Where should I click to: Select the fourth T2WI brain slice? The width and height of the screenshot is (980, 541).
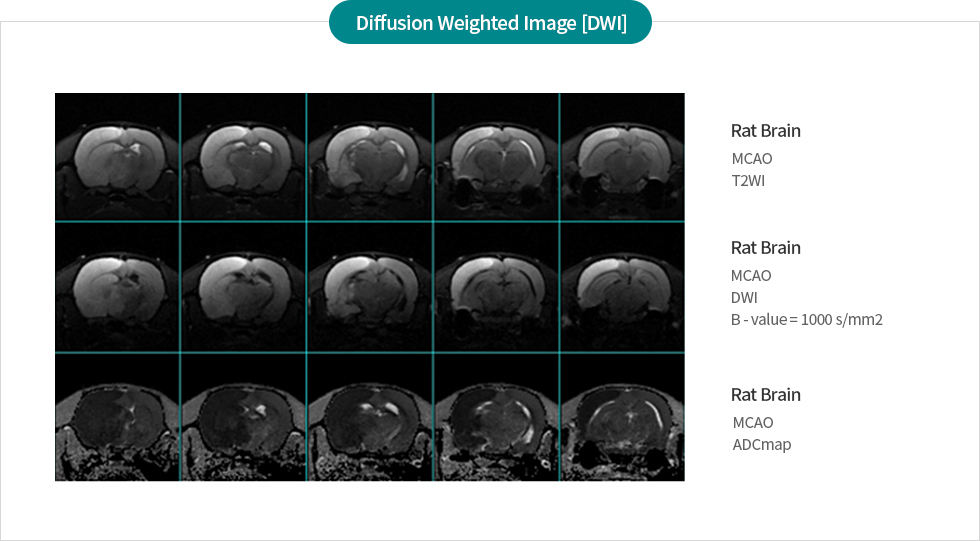pyautogui.click(x=495, y=157)
